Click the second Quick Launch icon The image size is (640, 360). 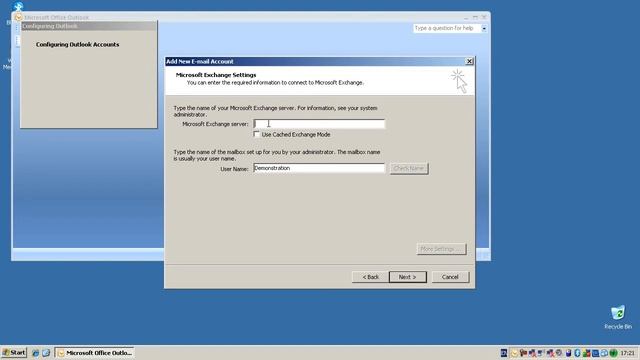[46, 353]
